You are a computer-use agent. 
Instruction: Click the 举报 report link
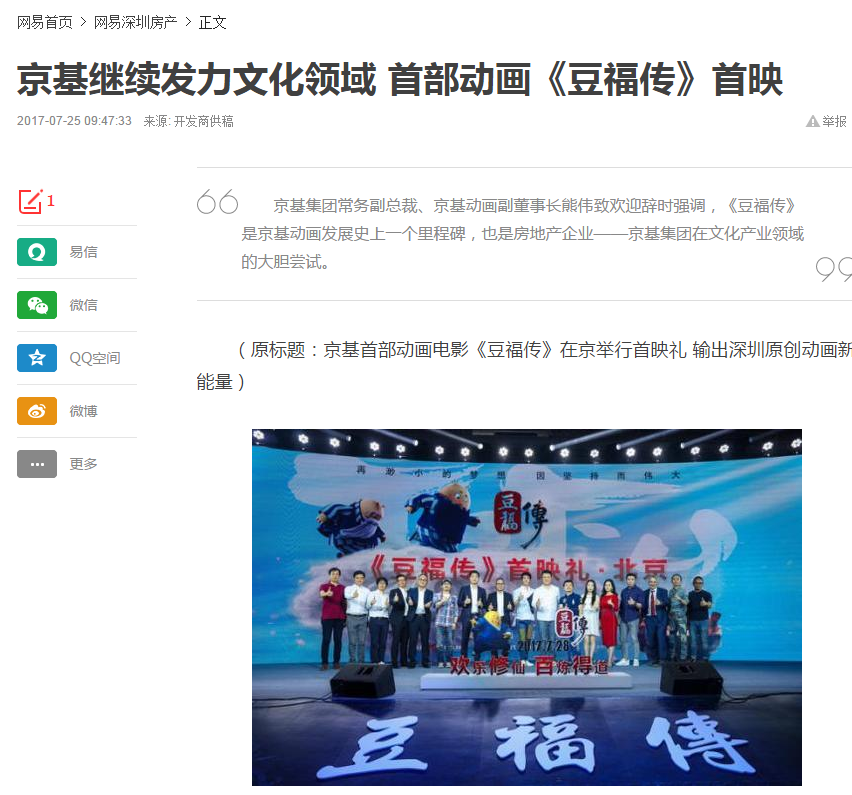coord(834,121)
